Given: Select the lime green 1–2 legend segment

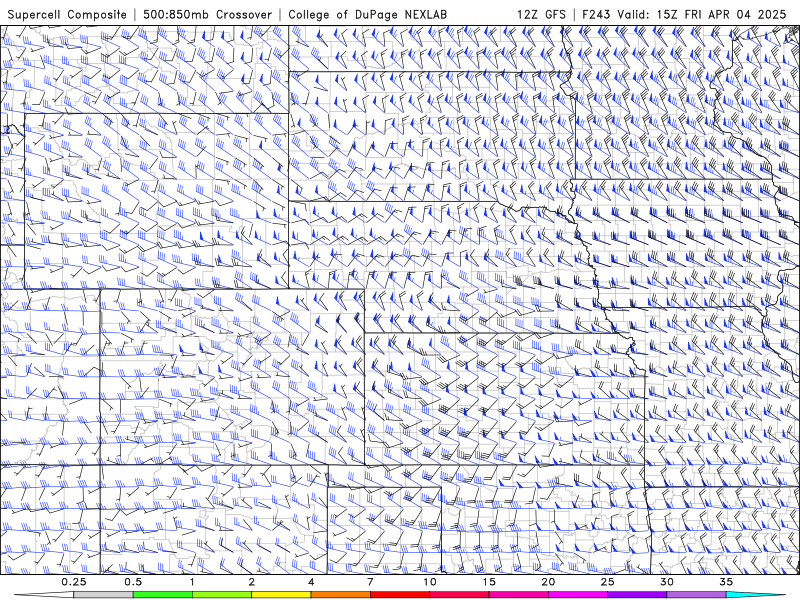Looking at the screenshot, I should 222,595.
